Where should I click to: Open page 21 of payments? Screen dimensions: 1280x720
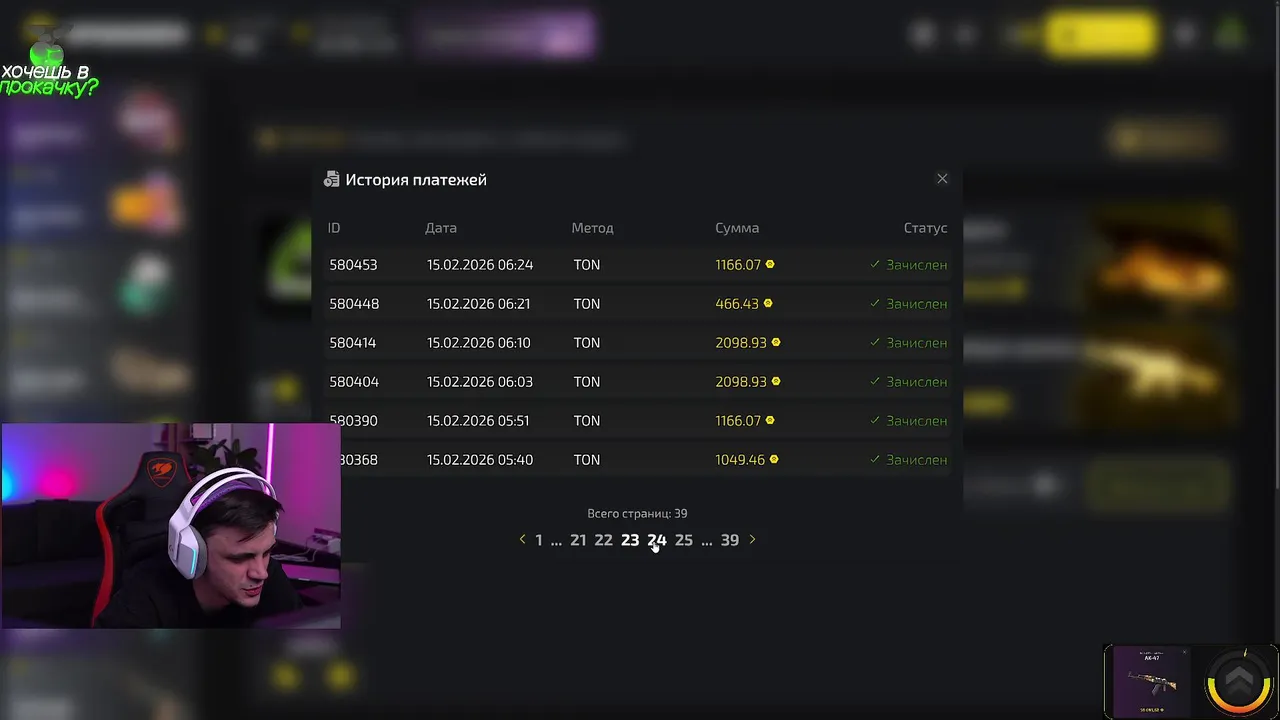[x=578, y=540]
